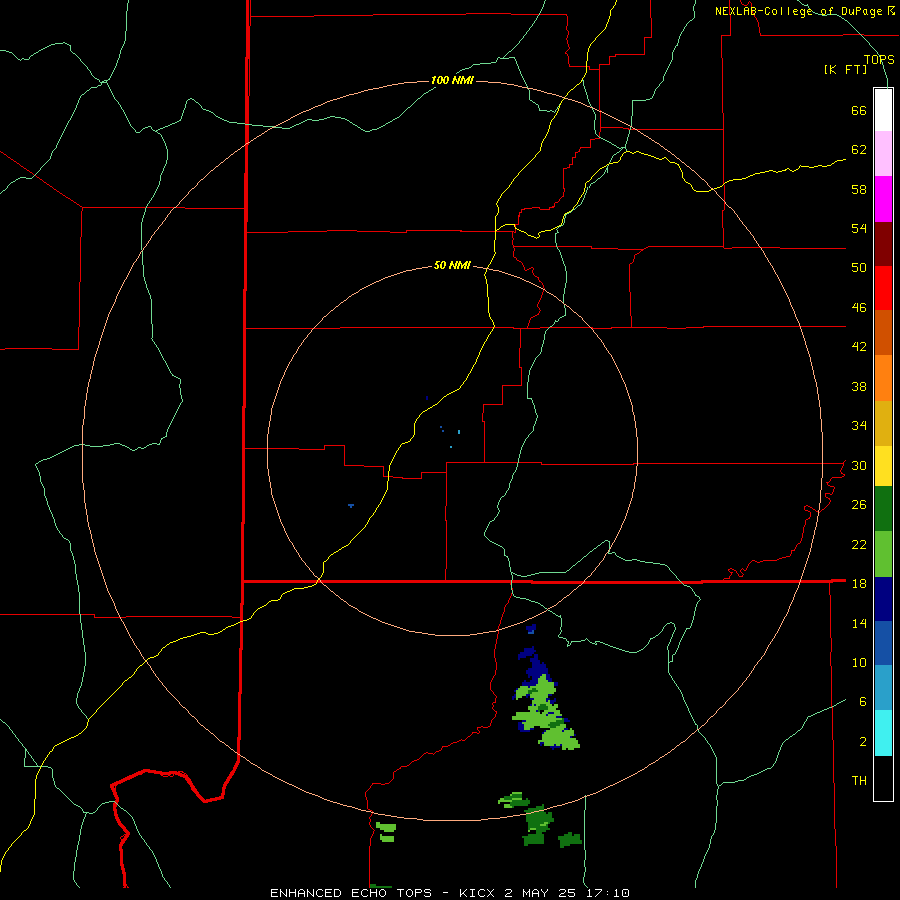Click the dark green legend band

tap(883, 509)
